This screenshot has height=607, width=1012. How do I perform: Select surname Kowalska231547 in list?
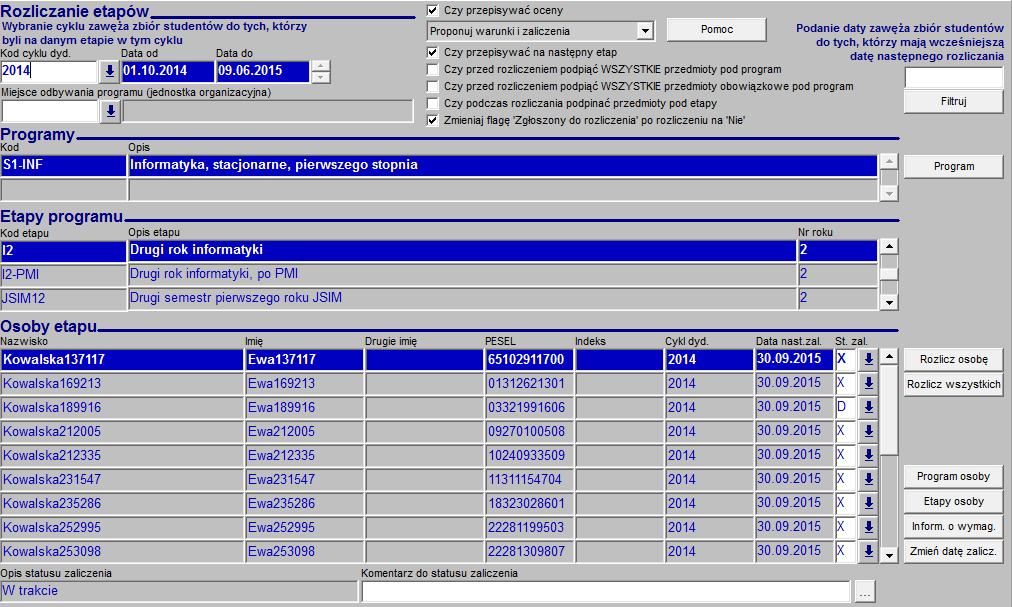122,479
